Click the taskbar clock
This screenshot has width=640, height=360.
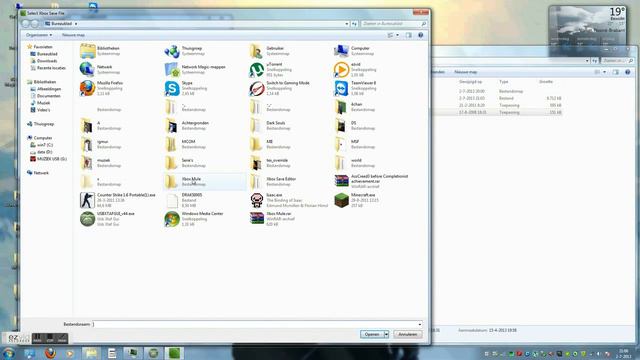pos(623,353)
